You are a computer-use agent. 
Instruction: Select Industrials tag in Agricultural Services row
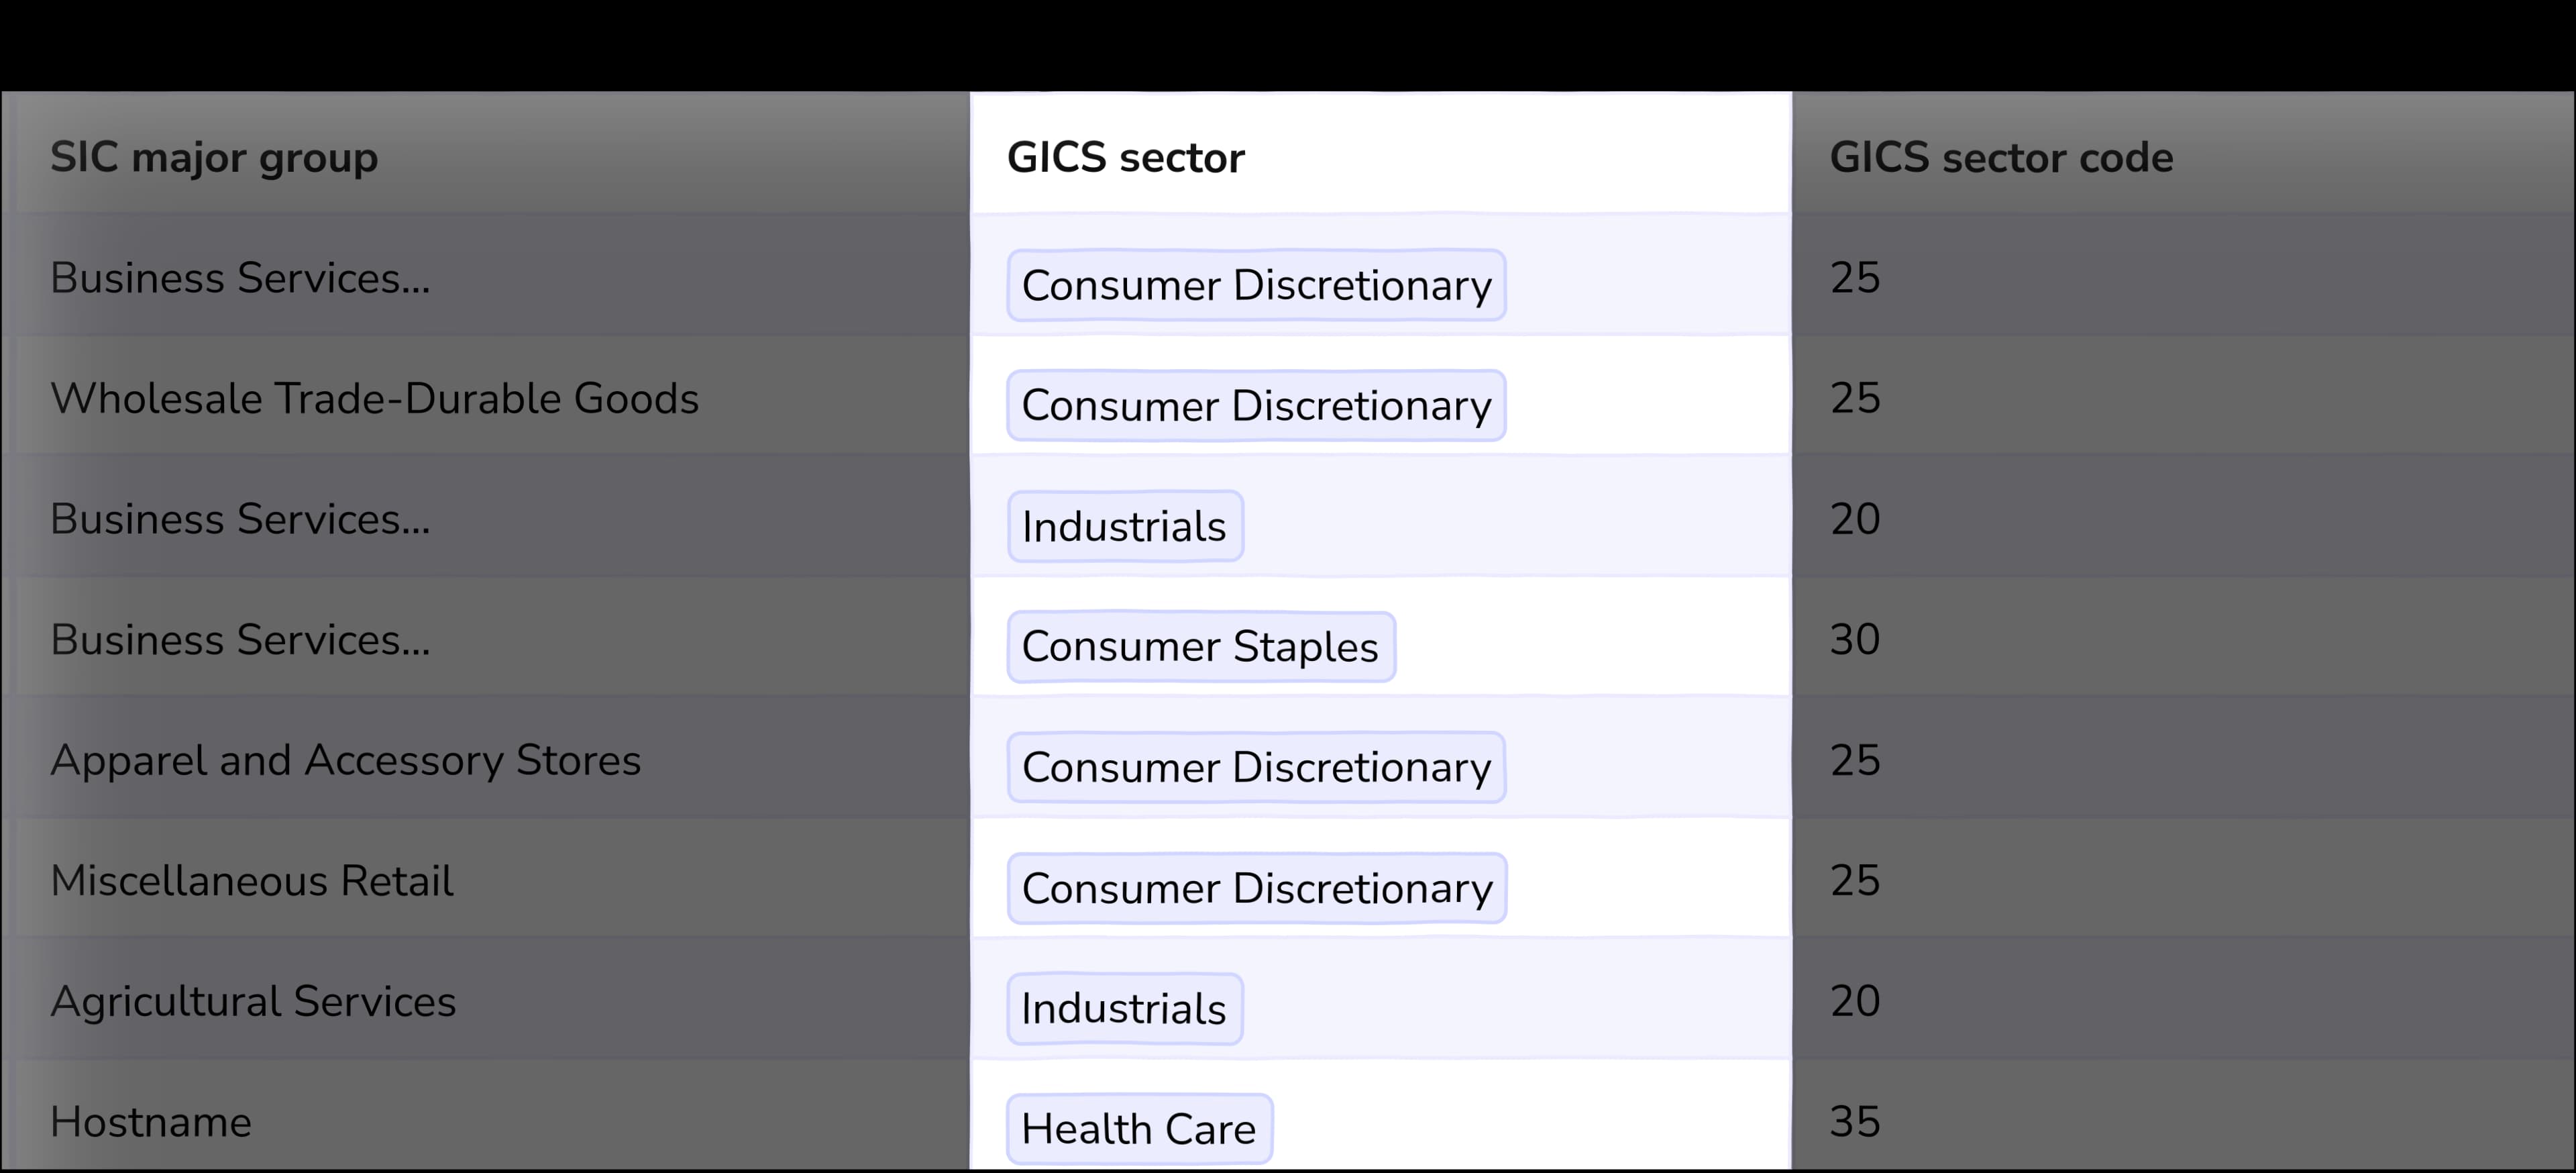click(1124, 1008)
